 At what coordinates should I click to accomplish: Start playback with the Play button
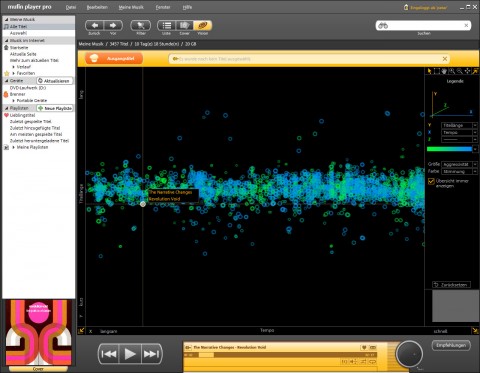tap(130, 354)
